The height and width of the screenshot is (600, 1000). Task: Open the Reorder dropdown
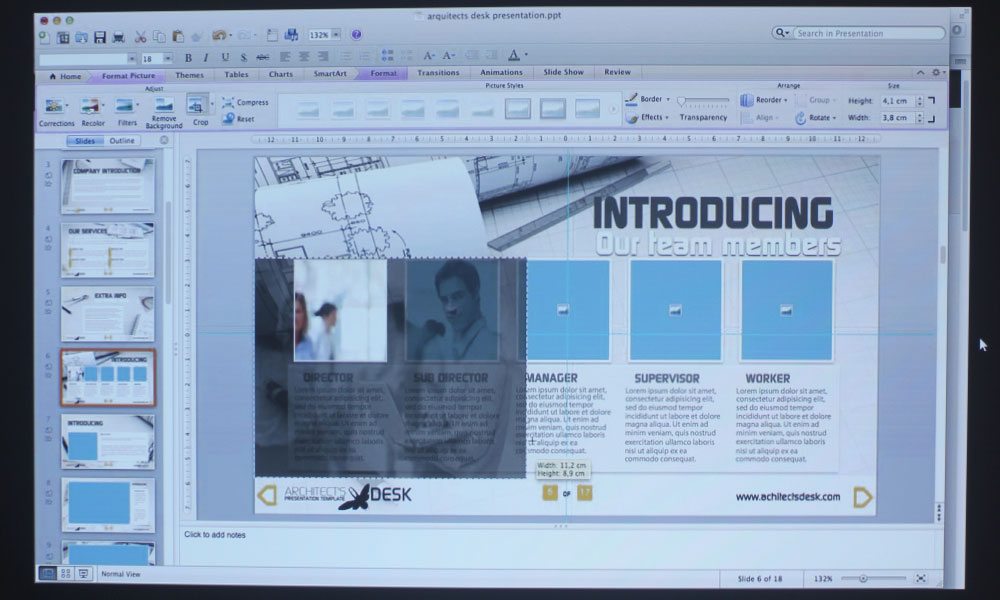(763, 100)
